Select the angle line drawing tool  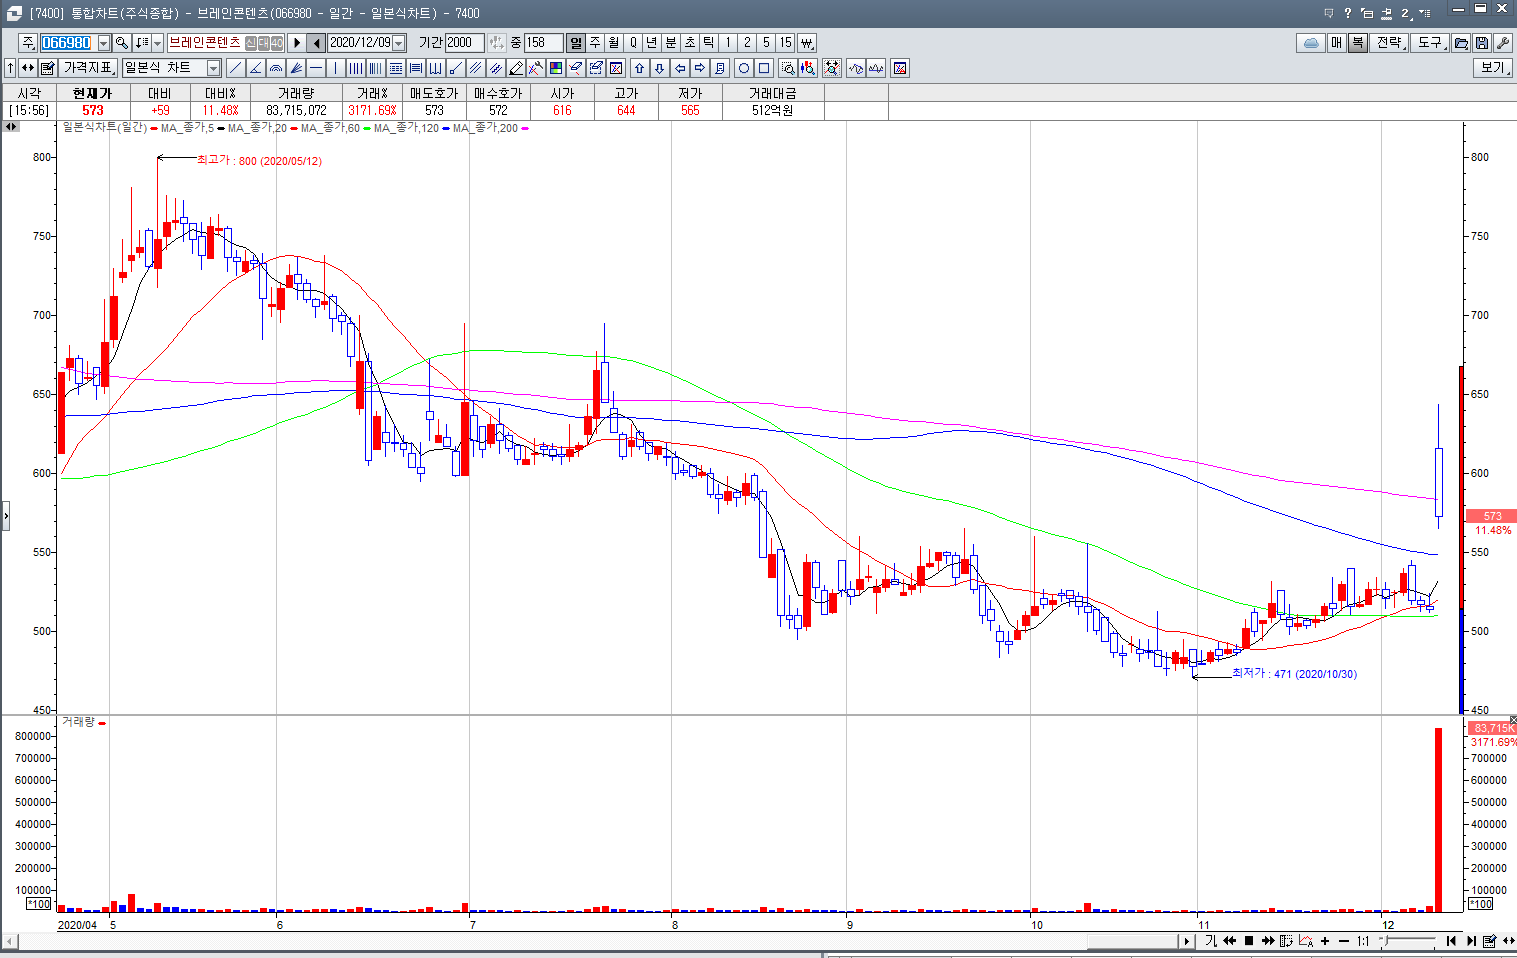(255, 68)
